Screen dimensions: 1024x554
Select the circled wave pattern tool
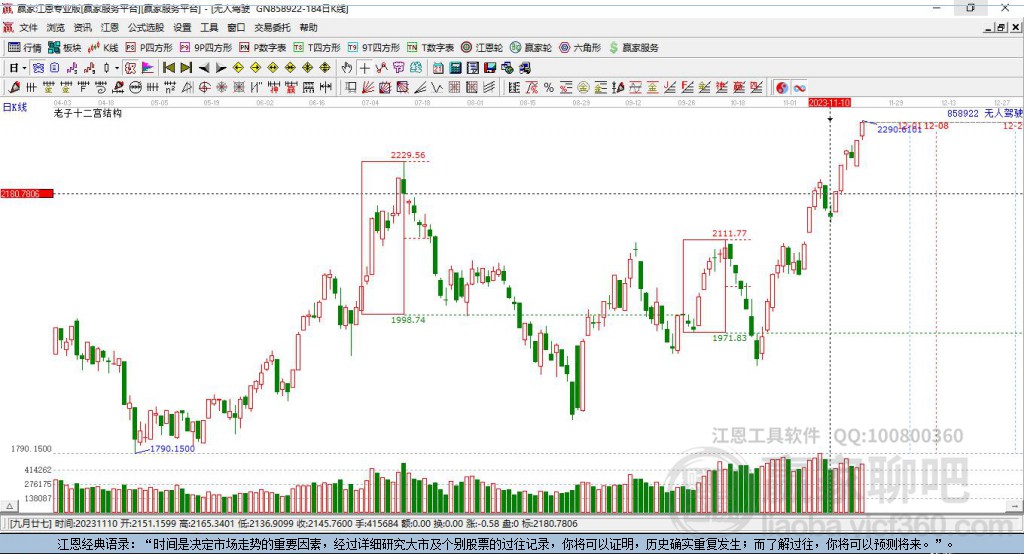pos(135,88)
